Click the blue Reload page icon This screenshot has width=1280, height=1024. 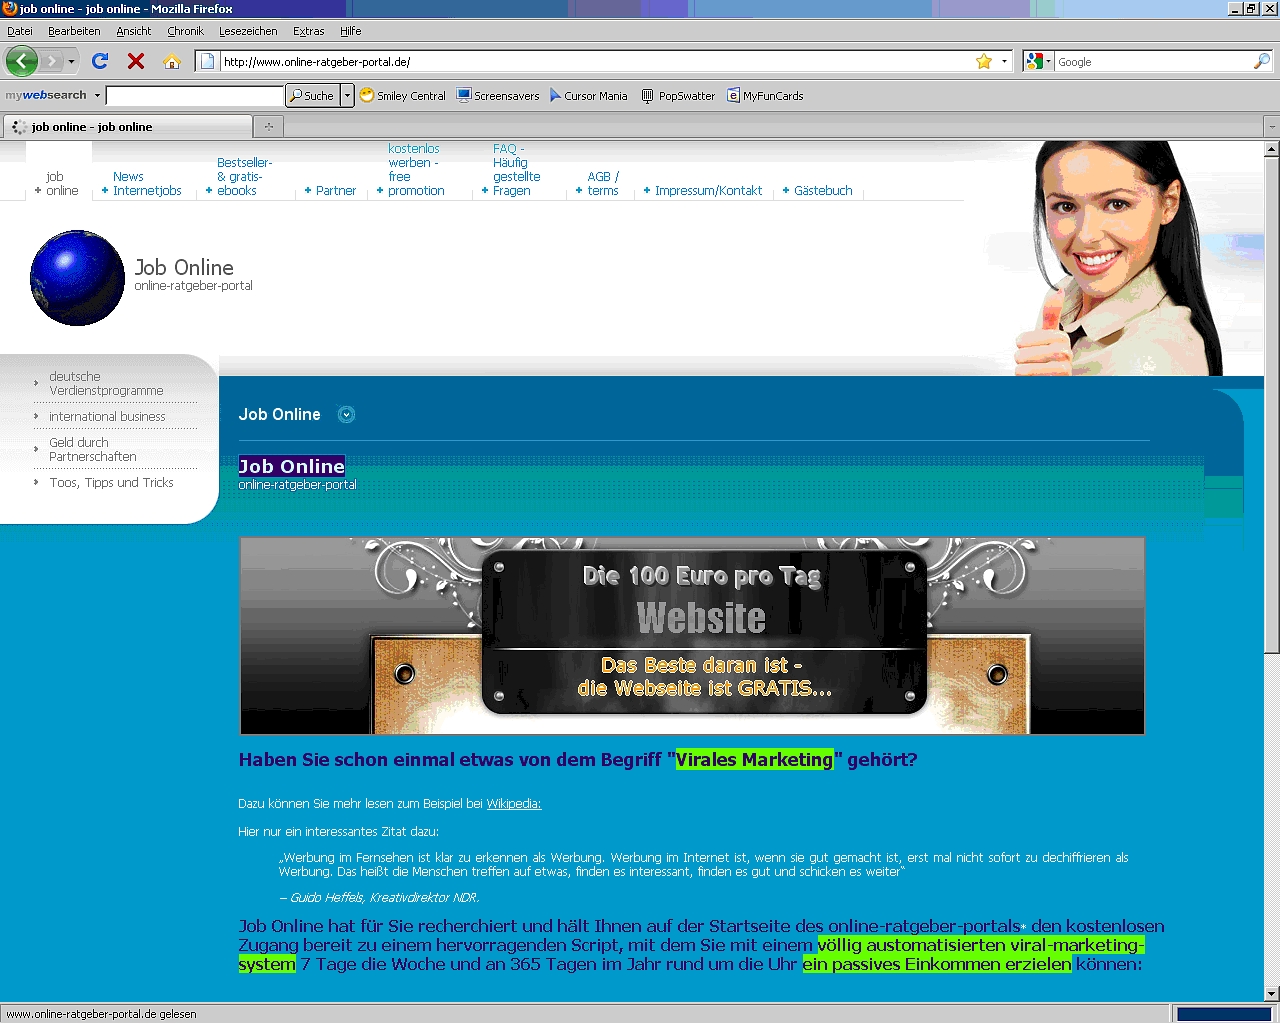point(100,61)
